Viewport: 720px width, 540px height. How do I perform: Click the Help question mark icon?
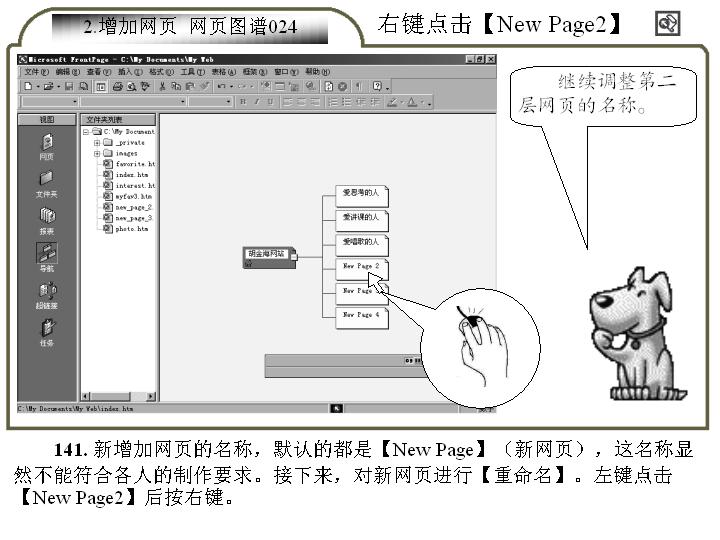377,86
